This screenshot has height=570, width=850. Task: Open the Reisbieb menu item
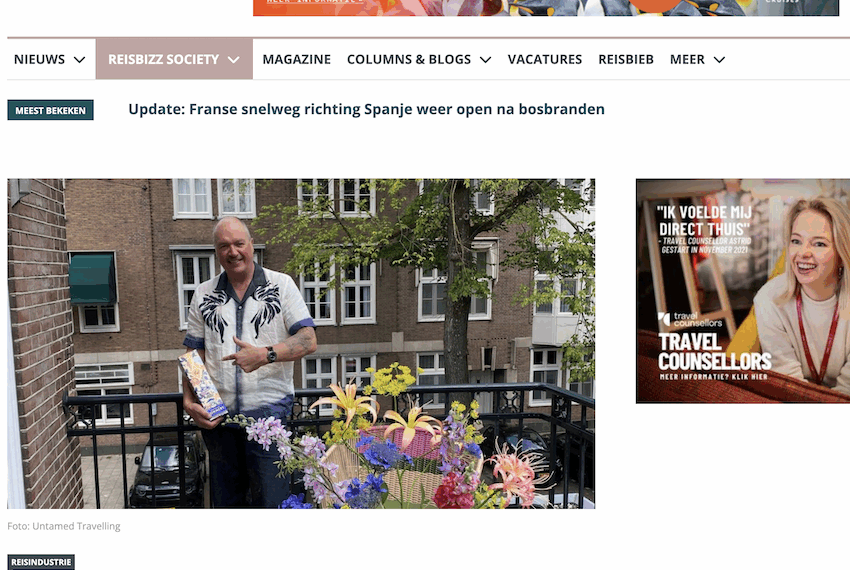(x=626, y=59)
